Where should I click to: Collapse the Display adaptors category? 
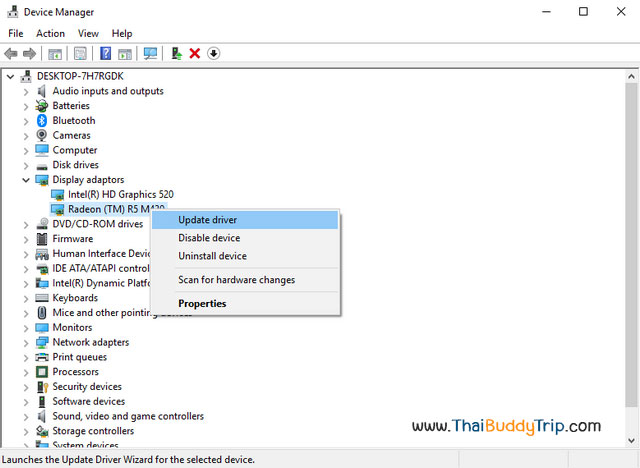[25, 180]
